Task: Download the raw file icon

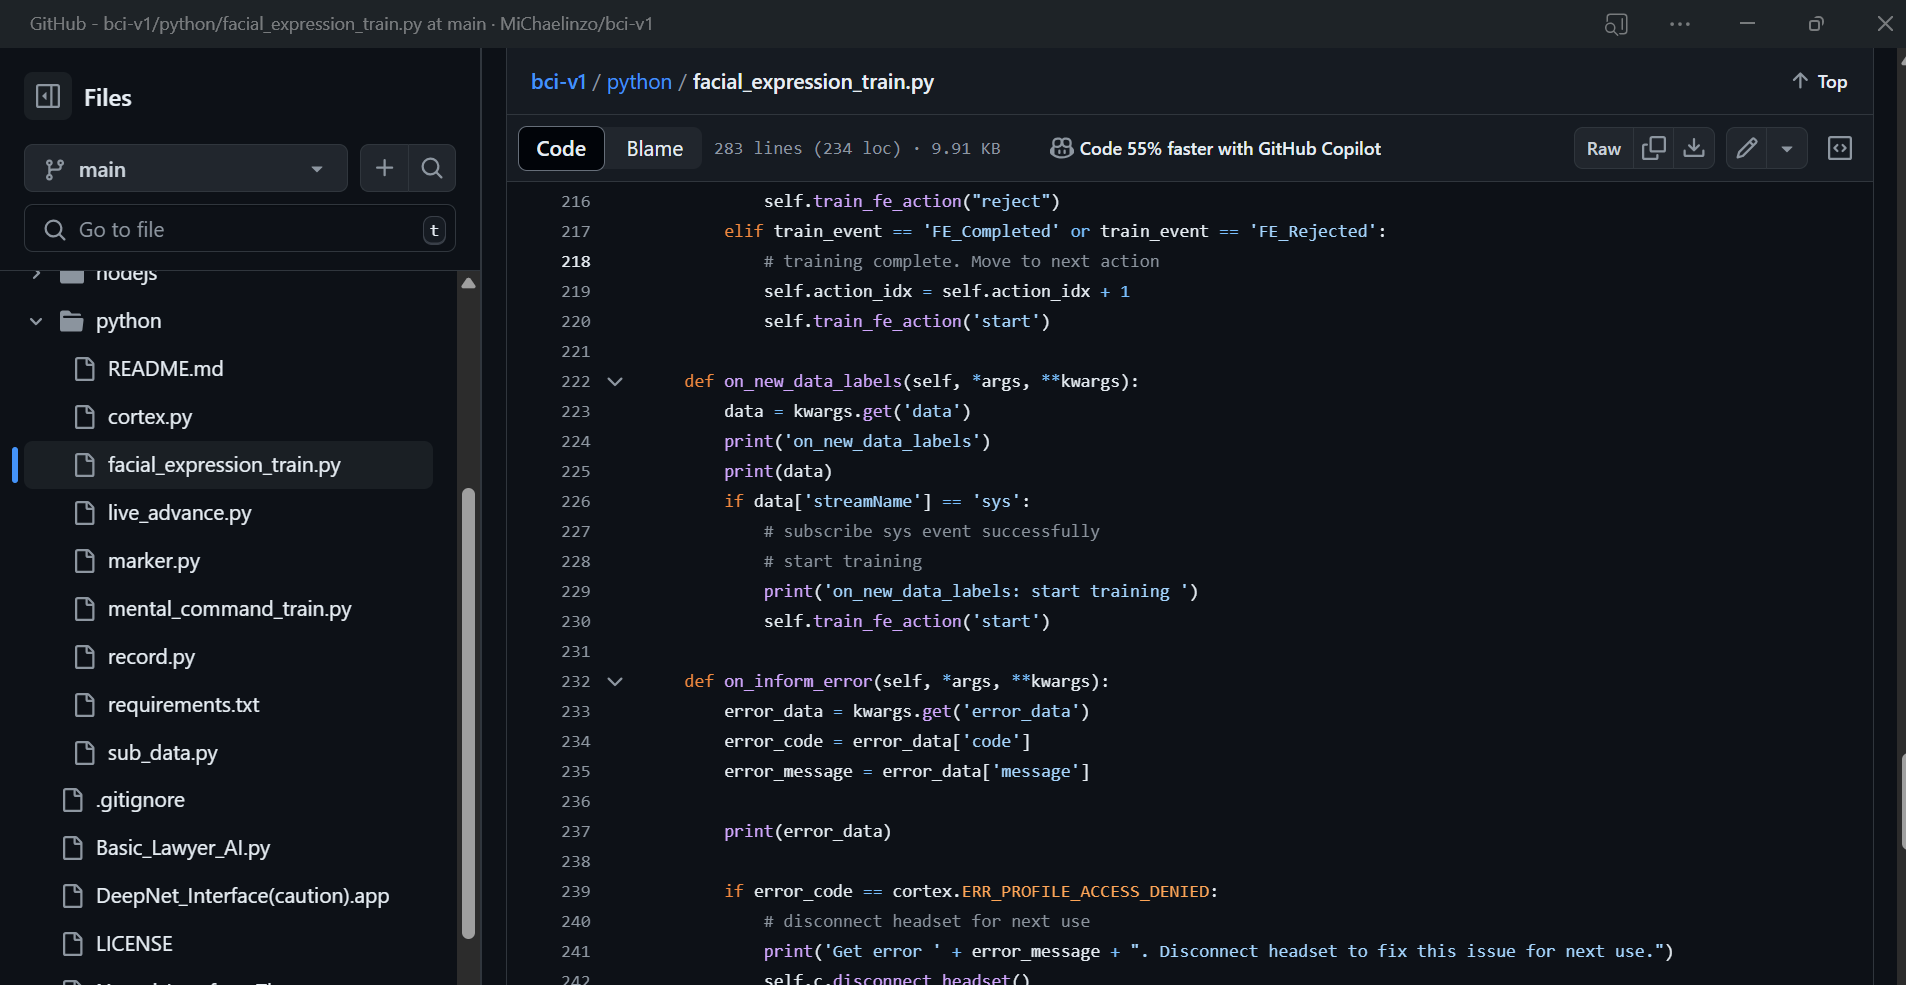Action: (1694, 148)
